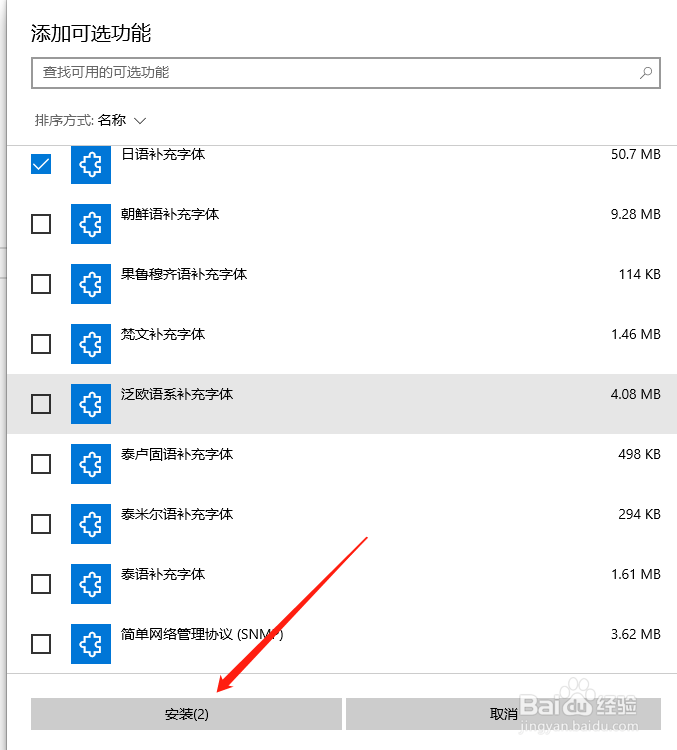
Task: Select the 果鲁穆齐语补充字体 item name
Action: [x=184, y=274]
